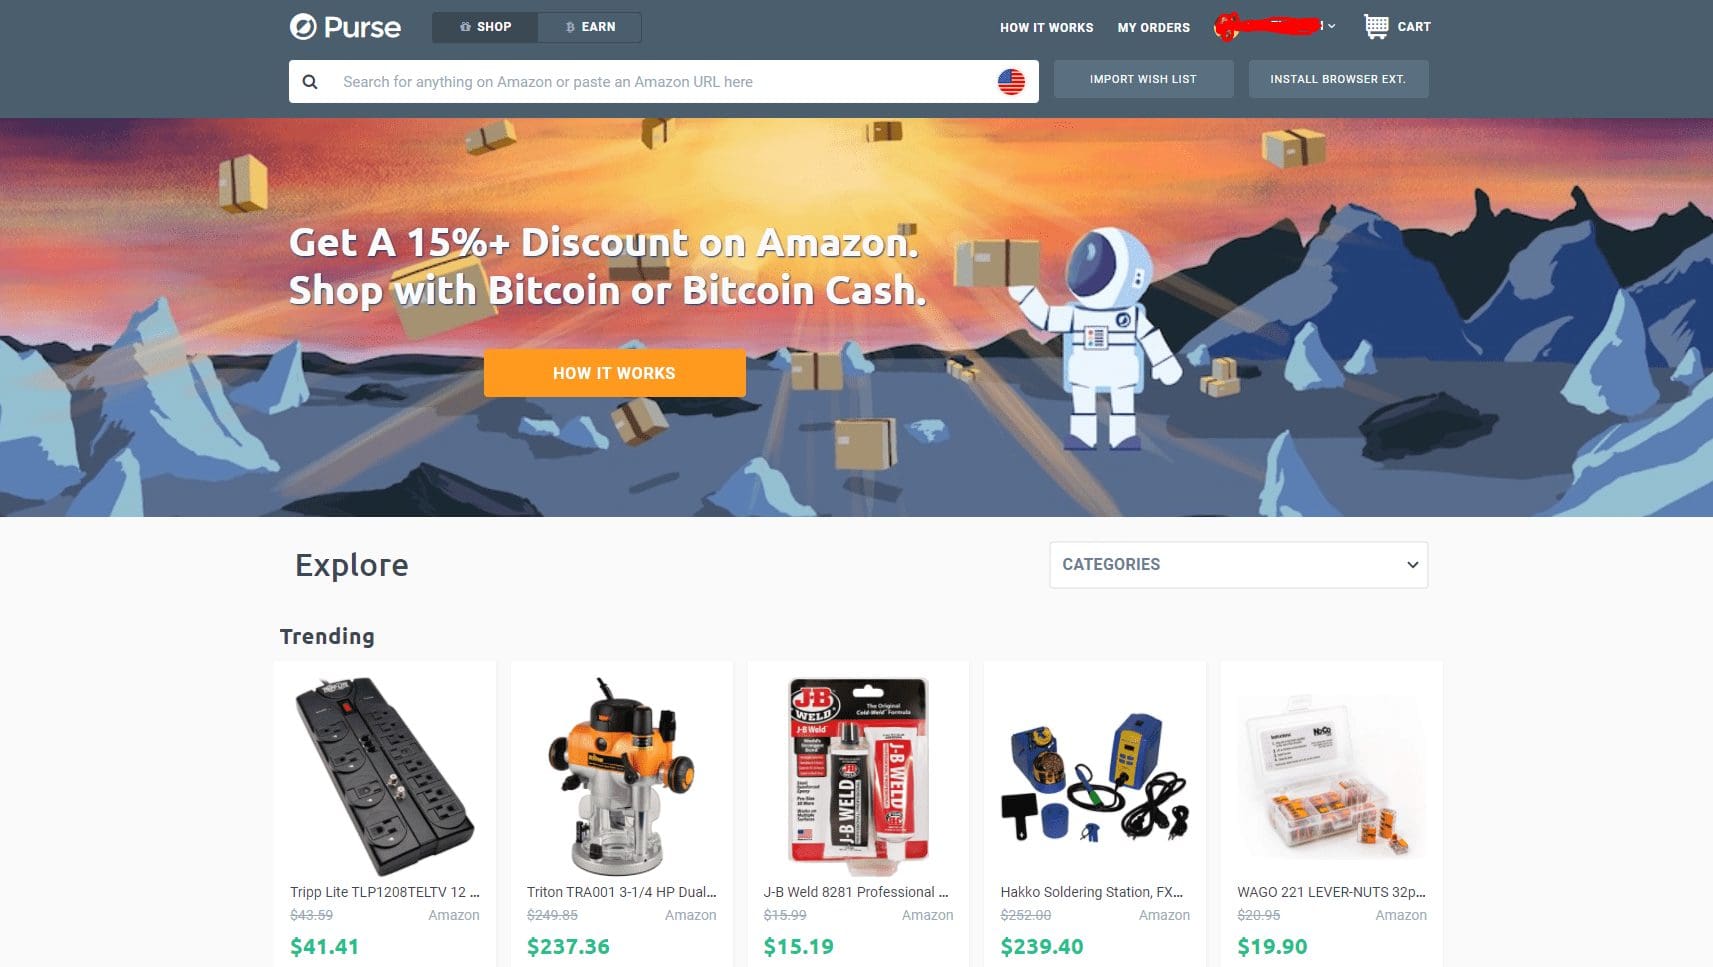The image size is (1713, 967).
Task: Expand the account username dropdown
Action: (1275, 27)
